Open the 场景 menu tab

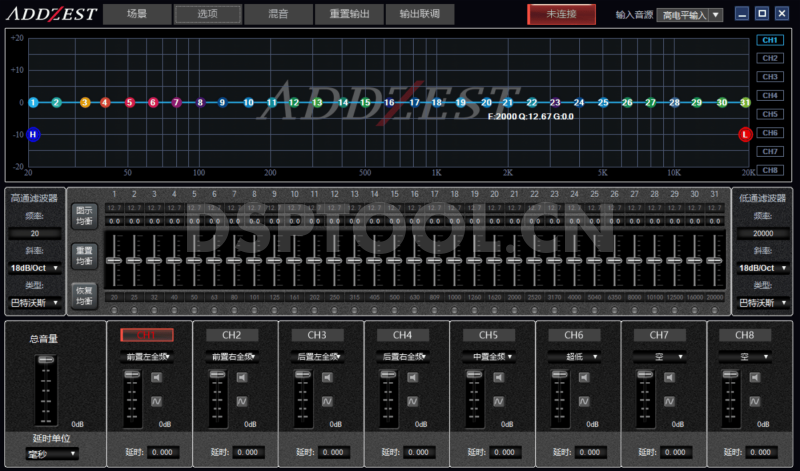(136, 14)
